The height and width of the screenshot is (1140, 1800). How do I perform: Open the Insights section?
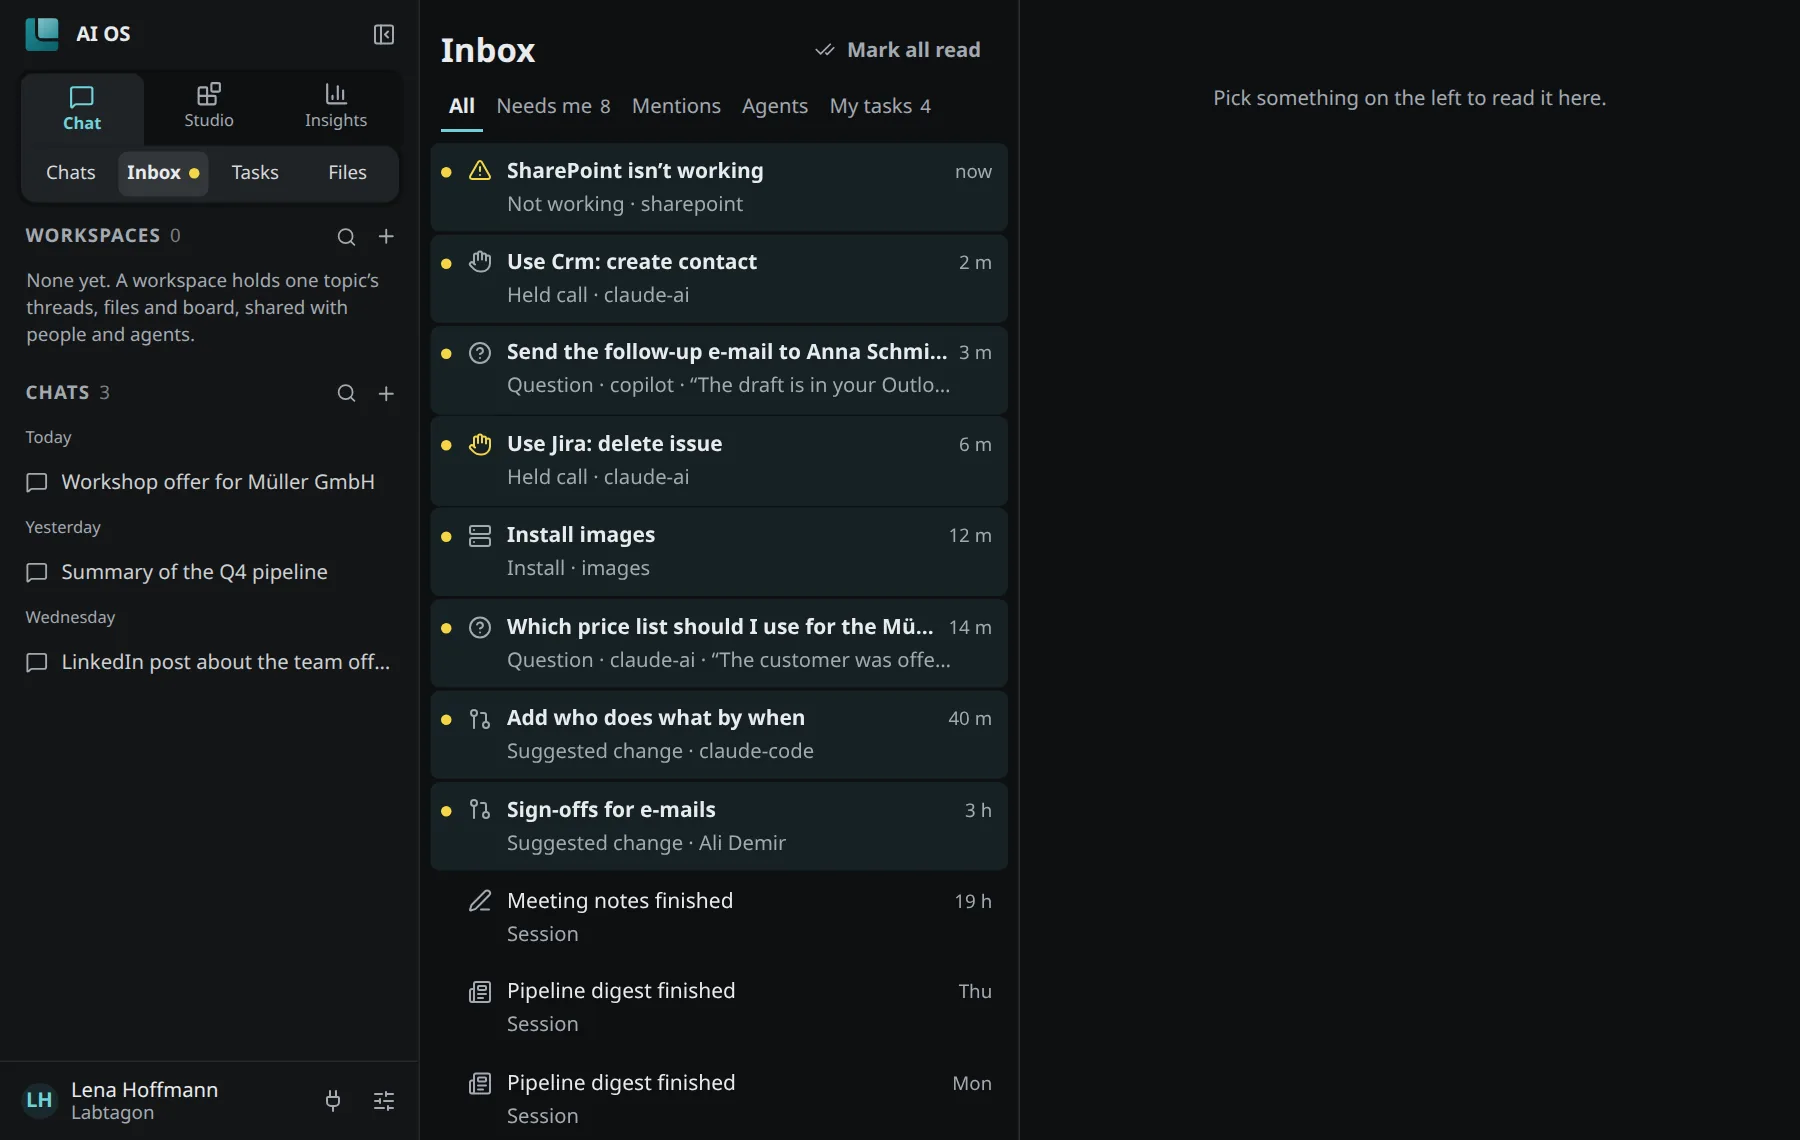(x=336, y=106)
